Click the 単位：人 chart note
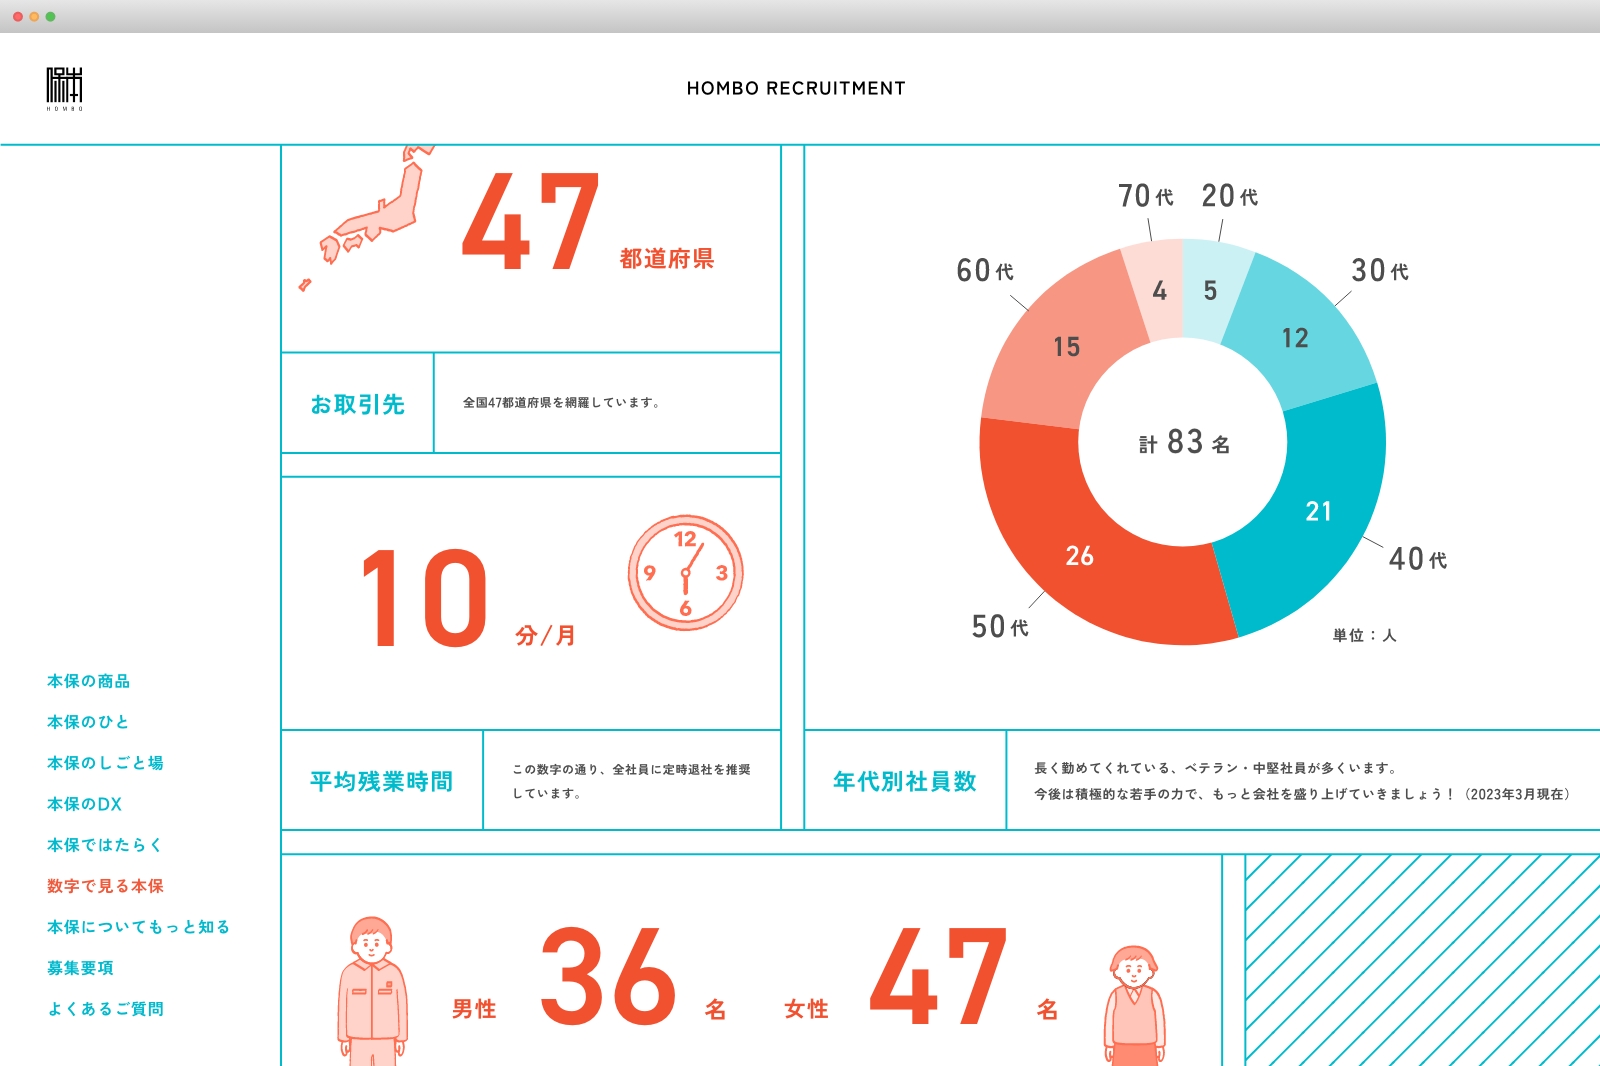 (x=1364, y=635)
